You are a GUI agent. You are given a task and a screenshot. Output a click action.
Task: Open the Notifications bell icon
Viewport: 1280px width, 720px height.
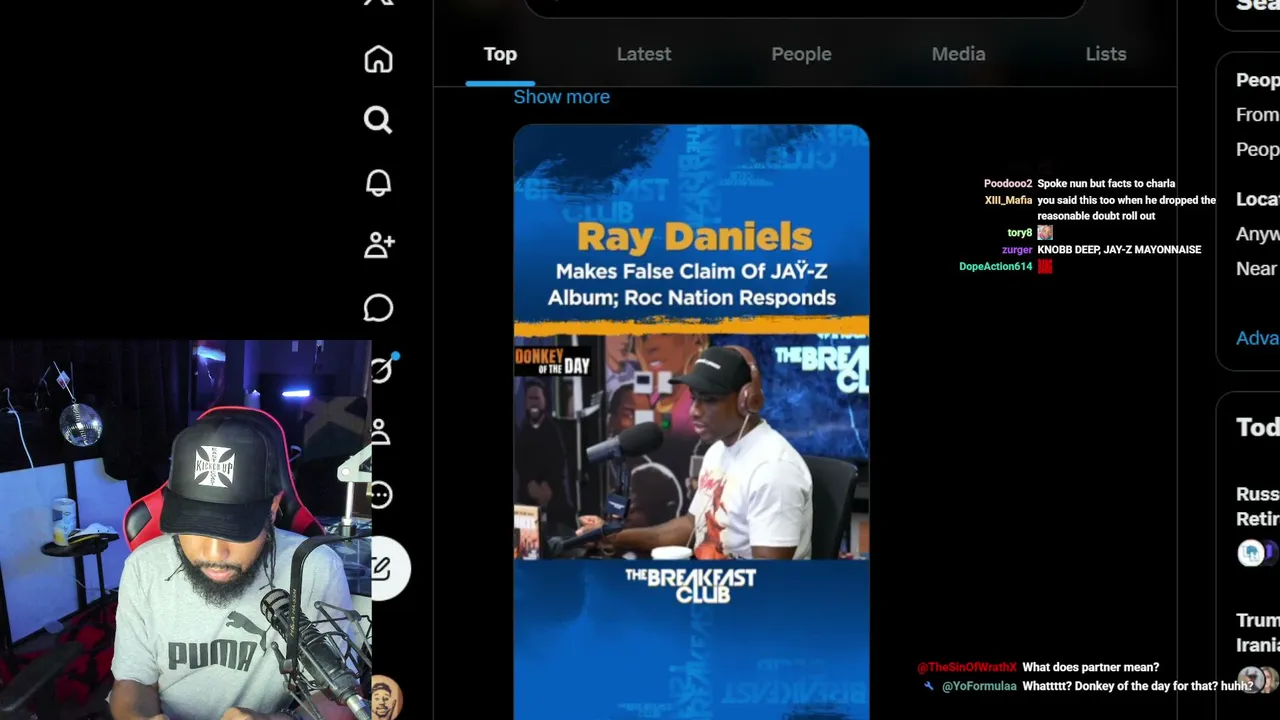[378, 183]
